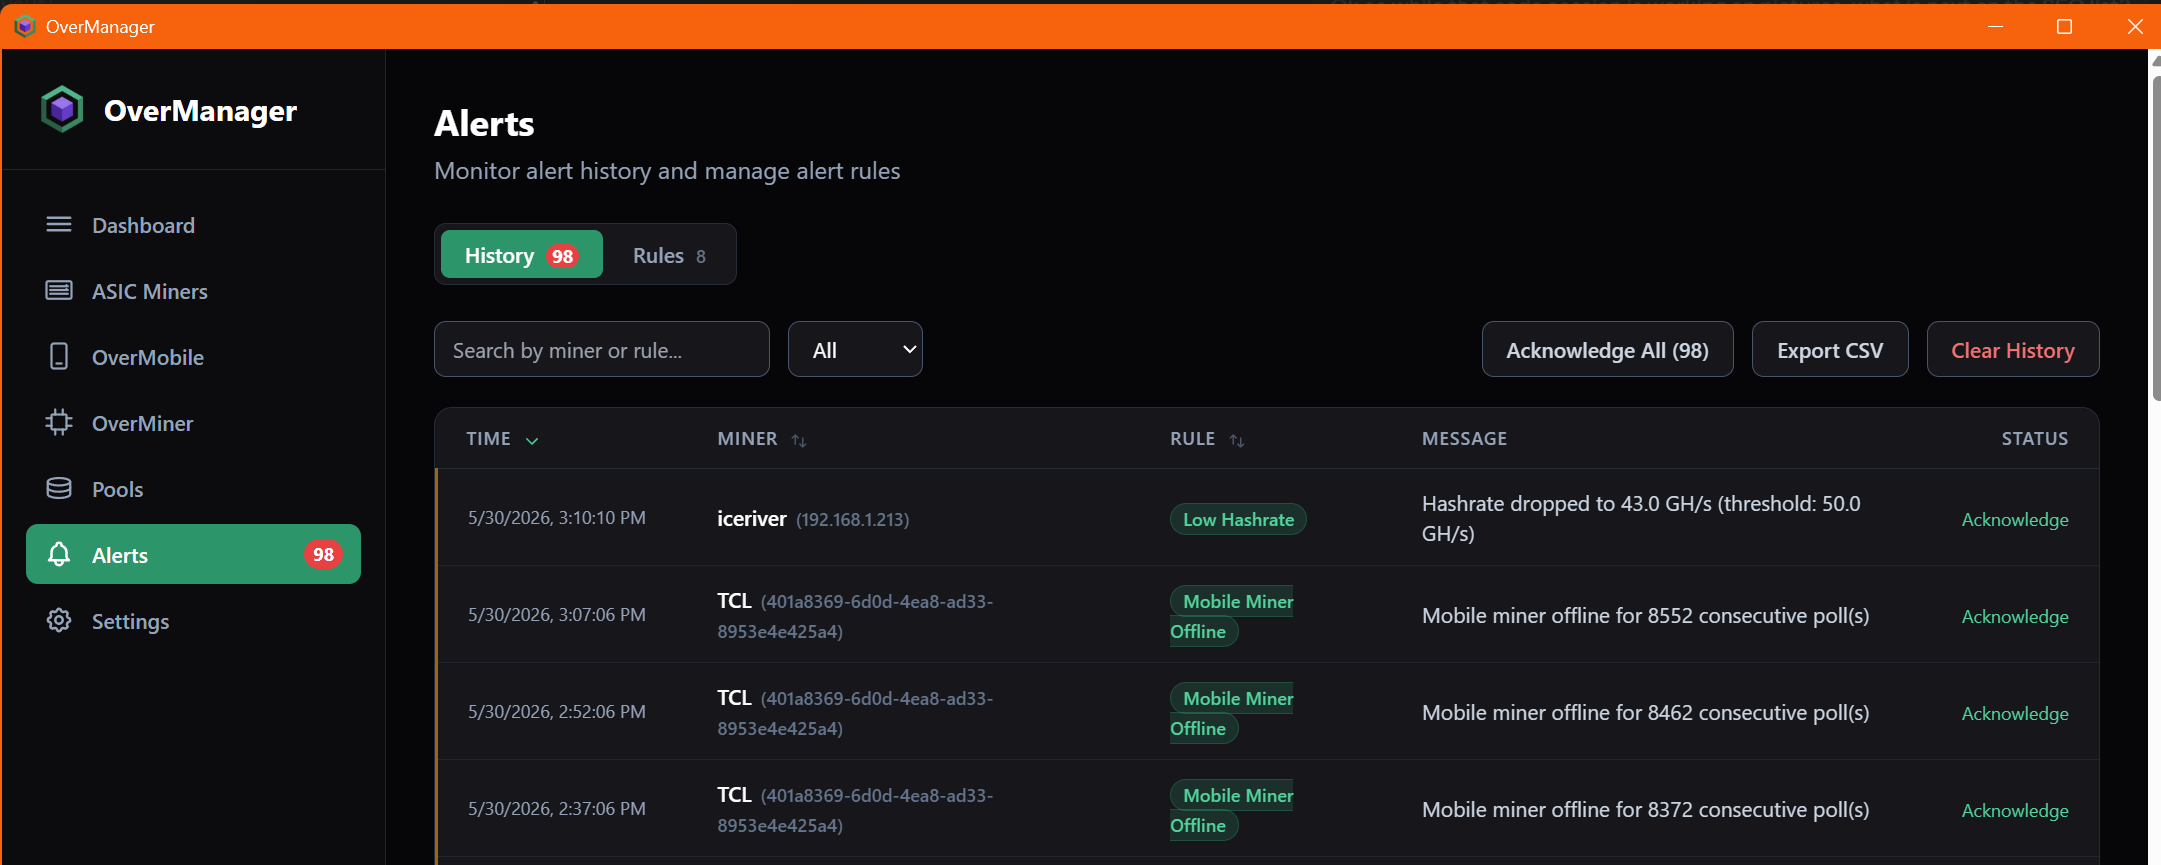The width and height of the screenshot is (2161, 865).
Task: Focus the Search by miner or rule field
Action: [x=601, y=349]
